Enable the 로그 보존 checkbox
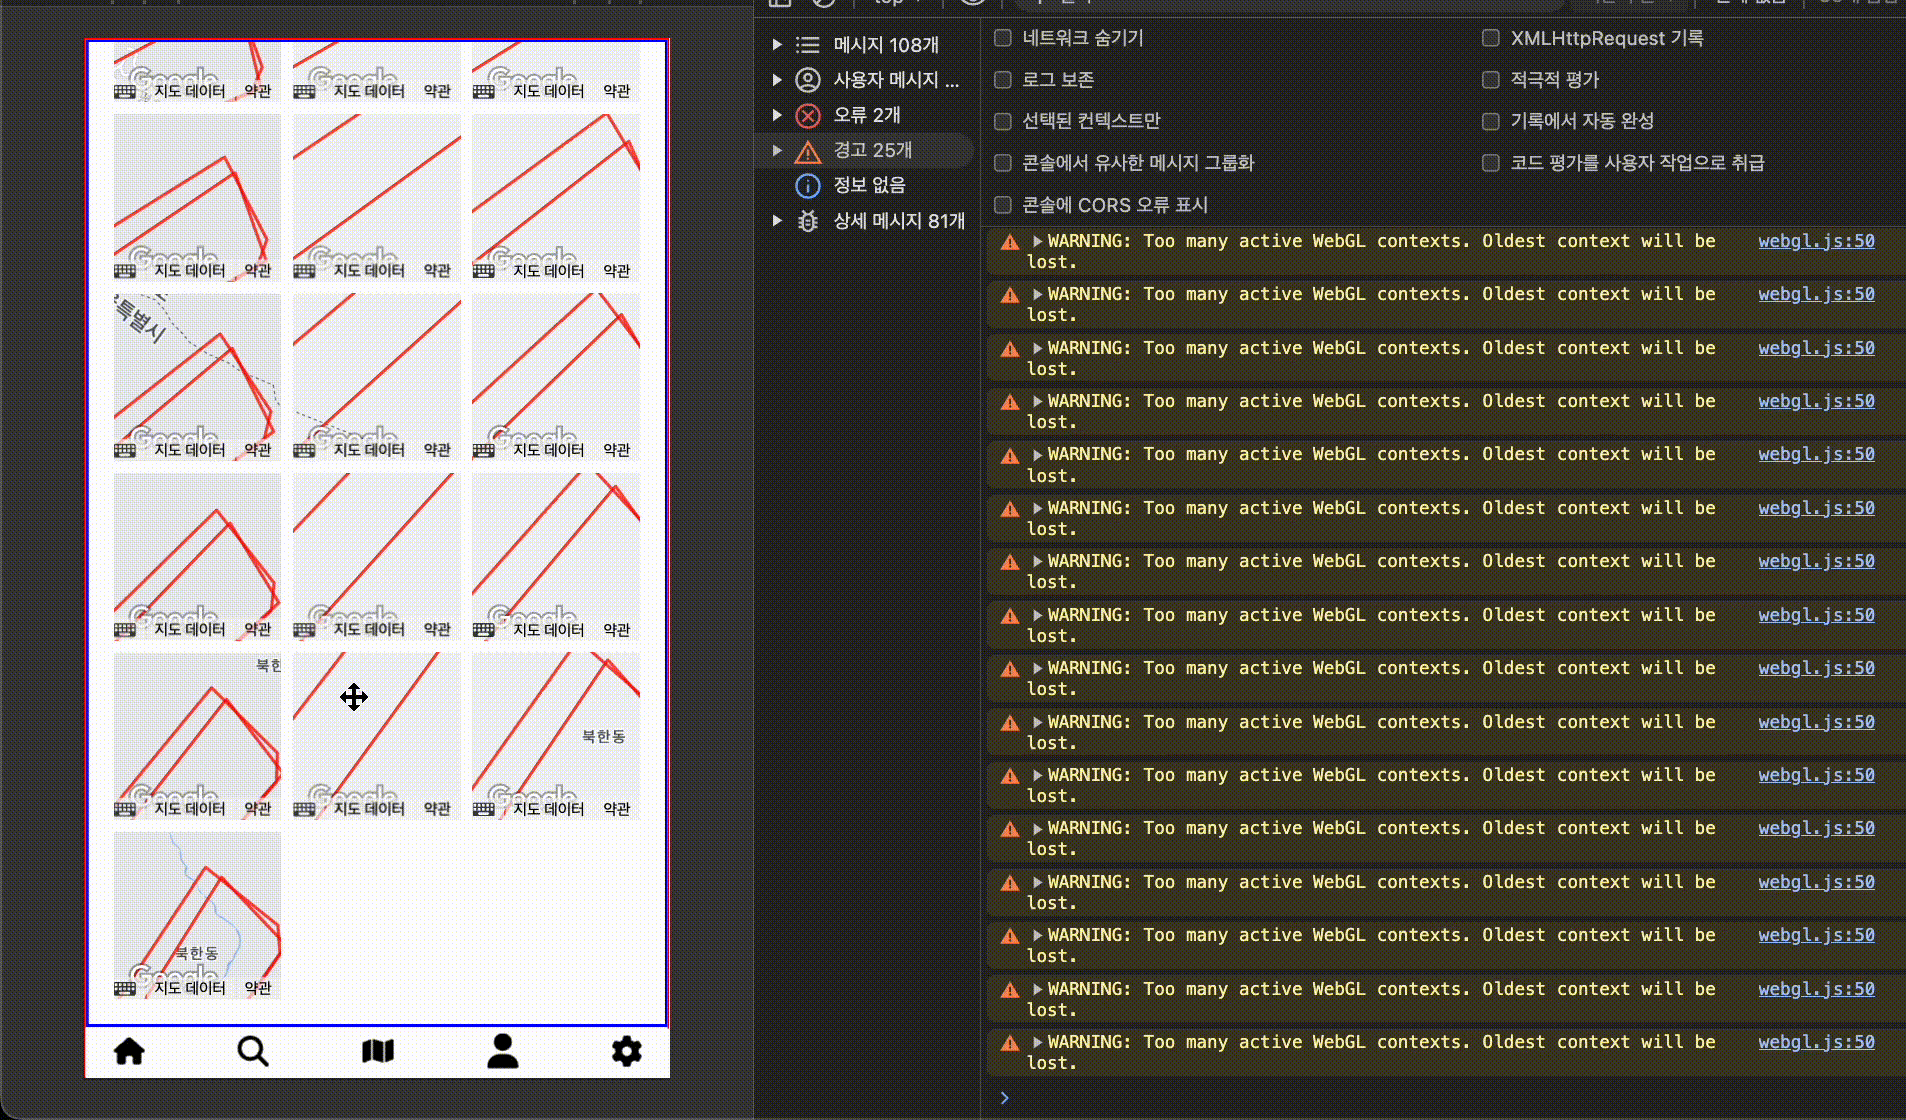This screenshot has height=1120, width=1906. [1002, 80]
